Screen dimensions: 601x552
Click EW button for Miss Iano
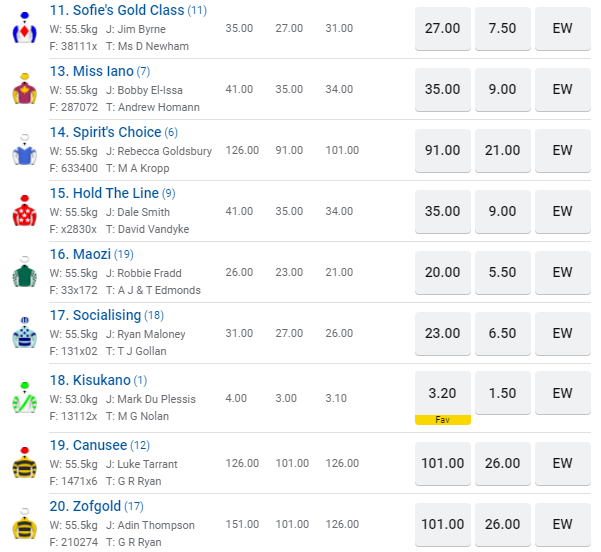[x=563, y=90]
